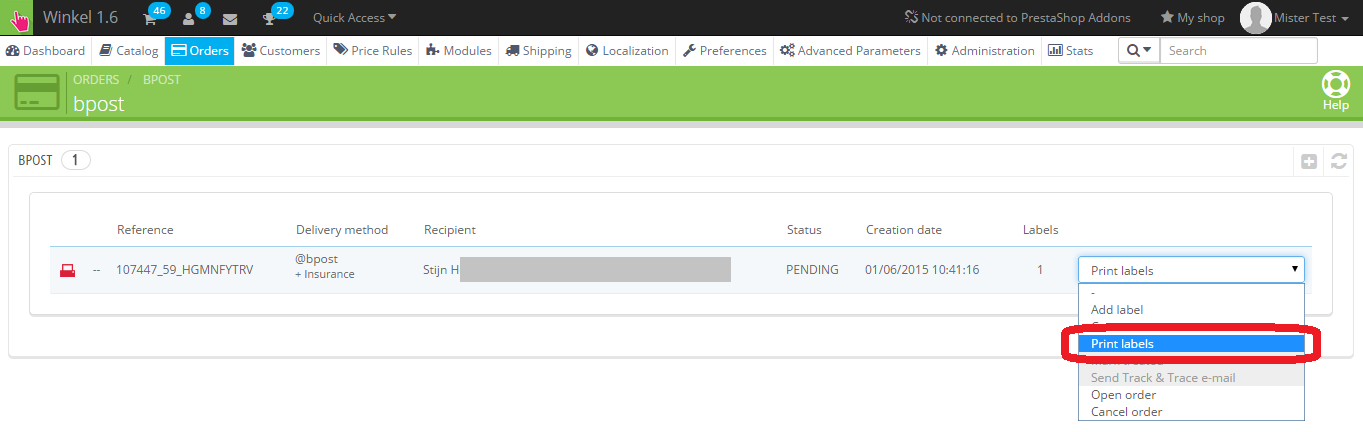Viewport: 1363px width, 432px height.
Task: Open the Dashboard menu
Action: point(46,50)
